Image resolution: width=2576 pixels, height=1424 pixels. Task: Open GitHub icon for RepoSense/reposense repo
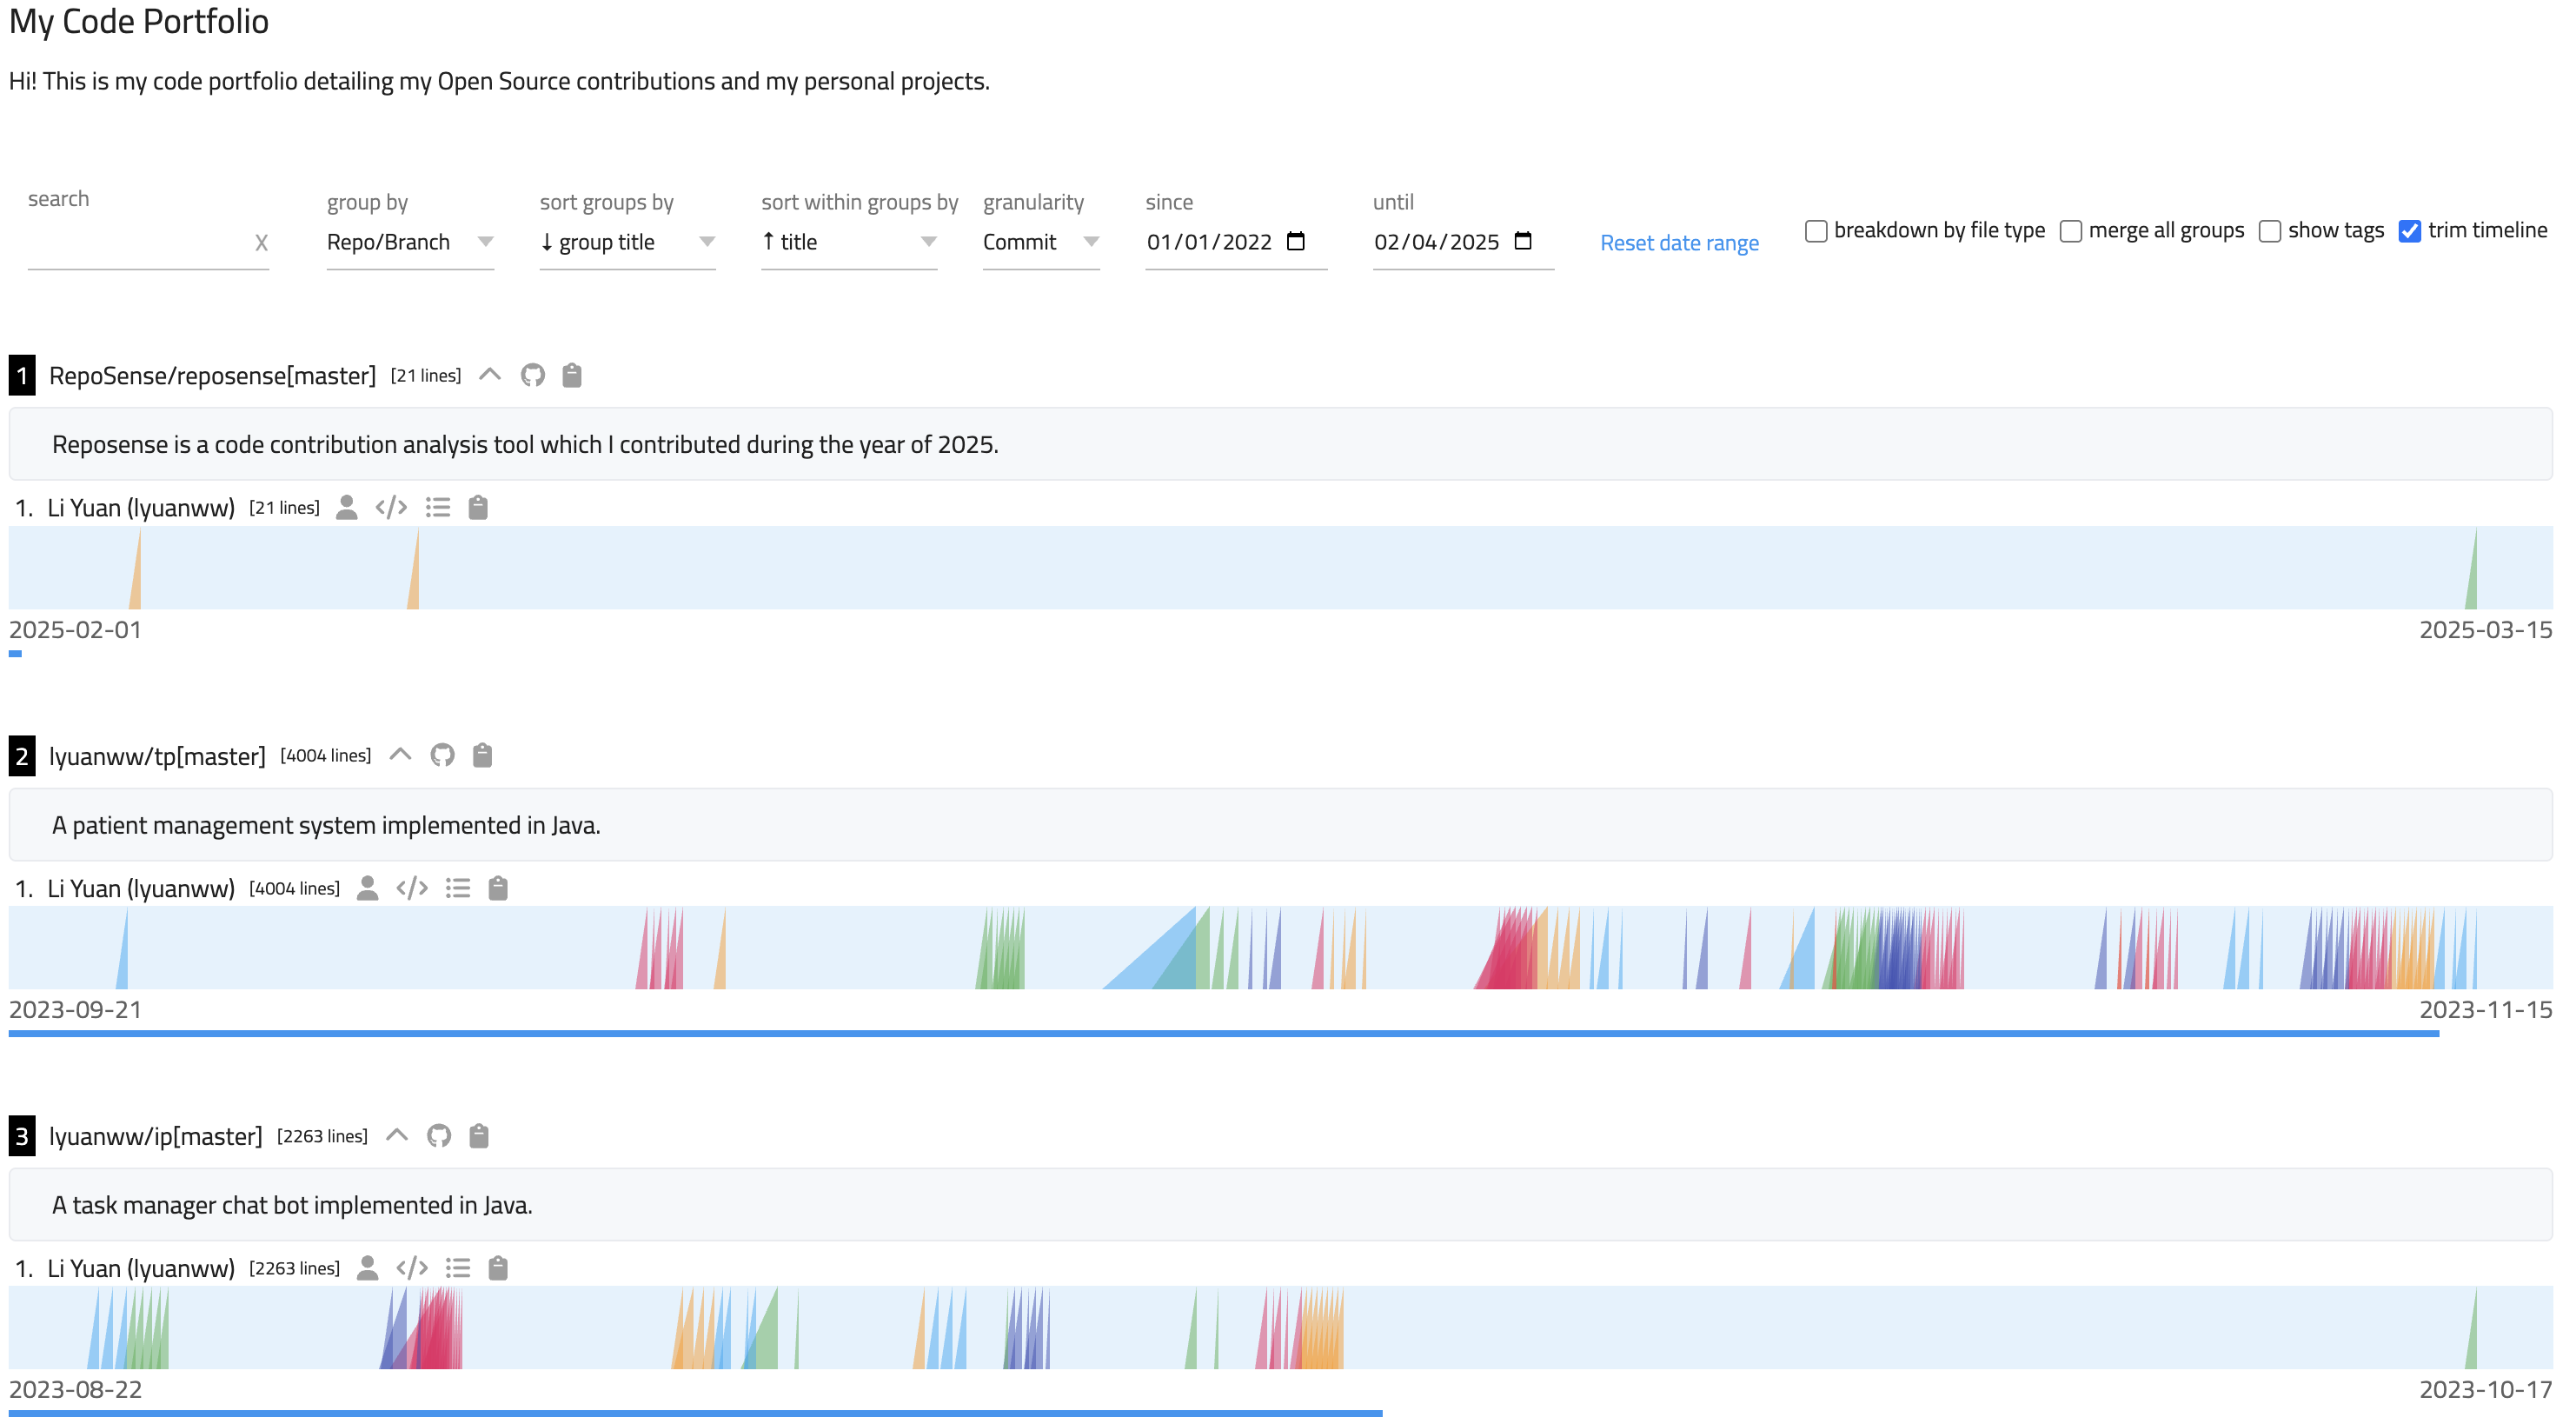[x=533, y=375]
